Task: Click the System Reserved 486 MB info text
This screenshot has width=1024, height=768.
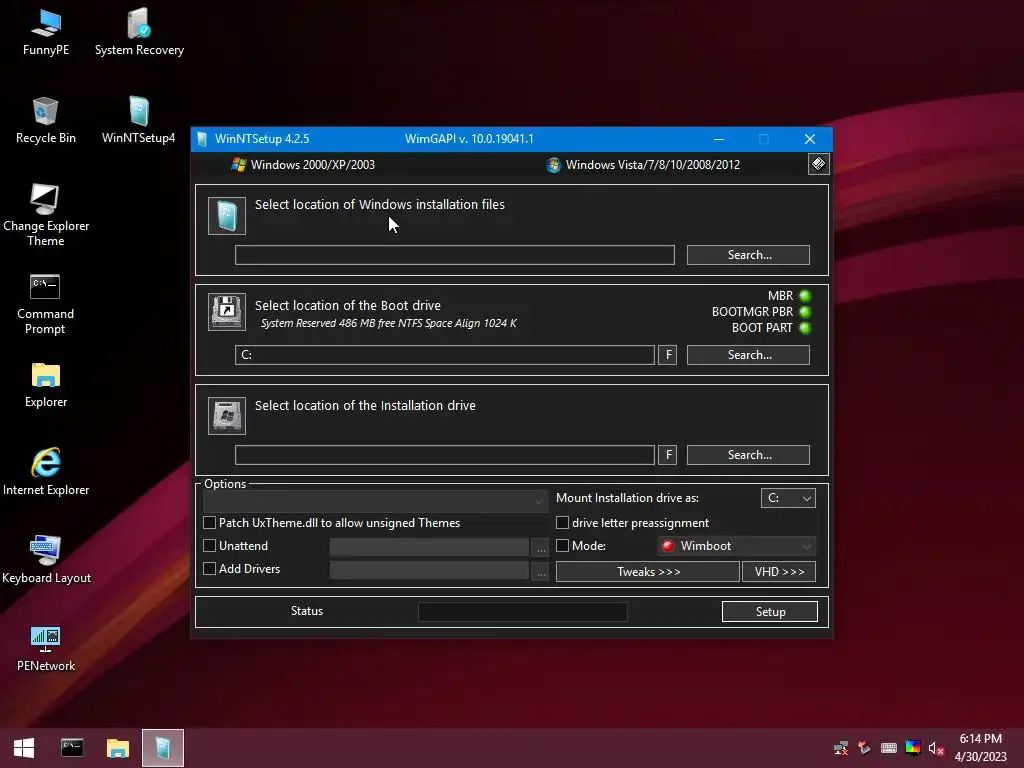Action: point(389,323)
